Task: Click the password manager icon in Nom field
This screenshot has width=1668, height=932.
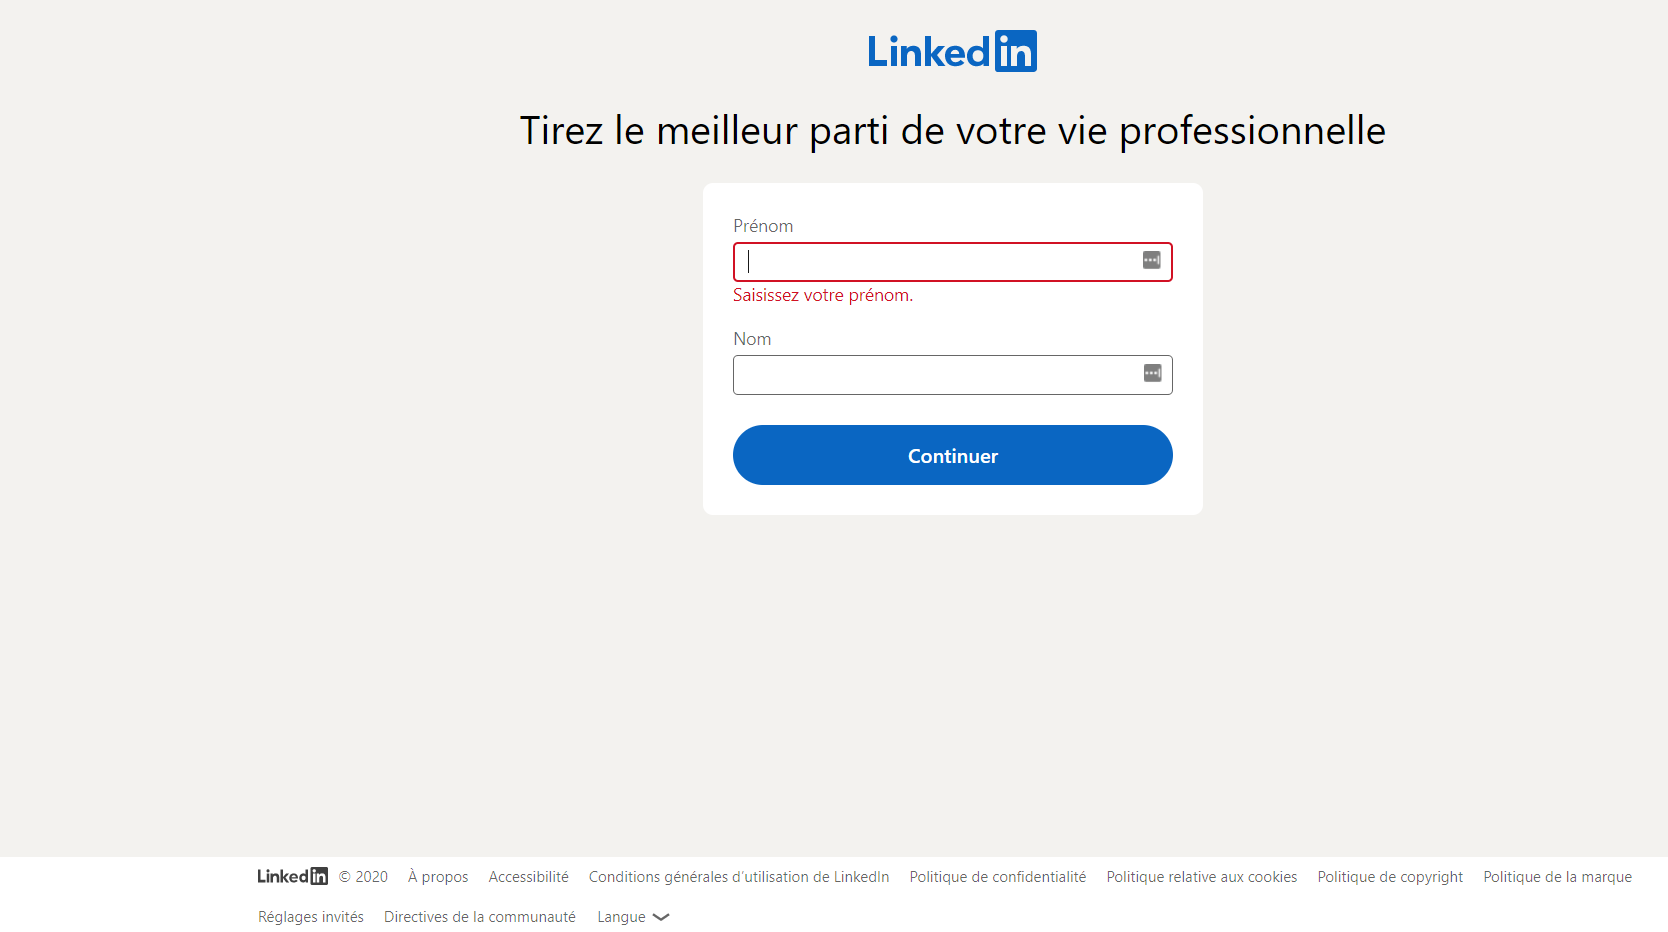Action: tap(1152, 373)
